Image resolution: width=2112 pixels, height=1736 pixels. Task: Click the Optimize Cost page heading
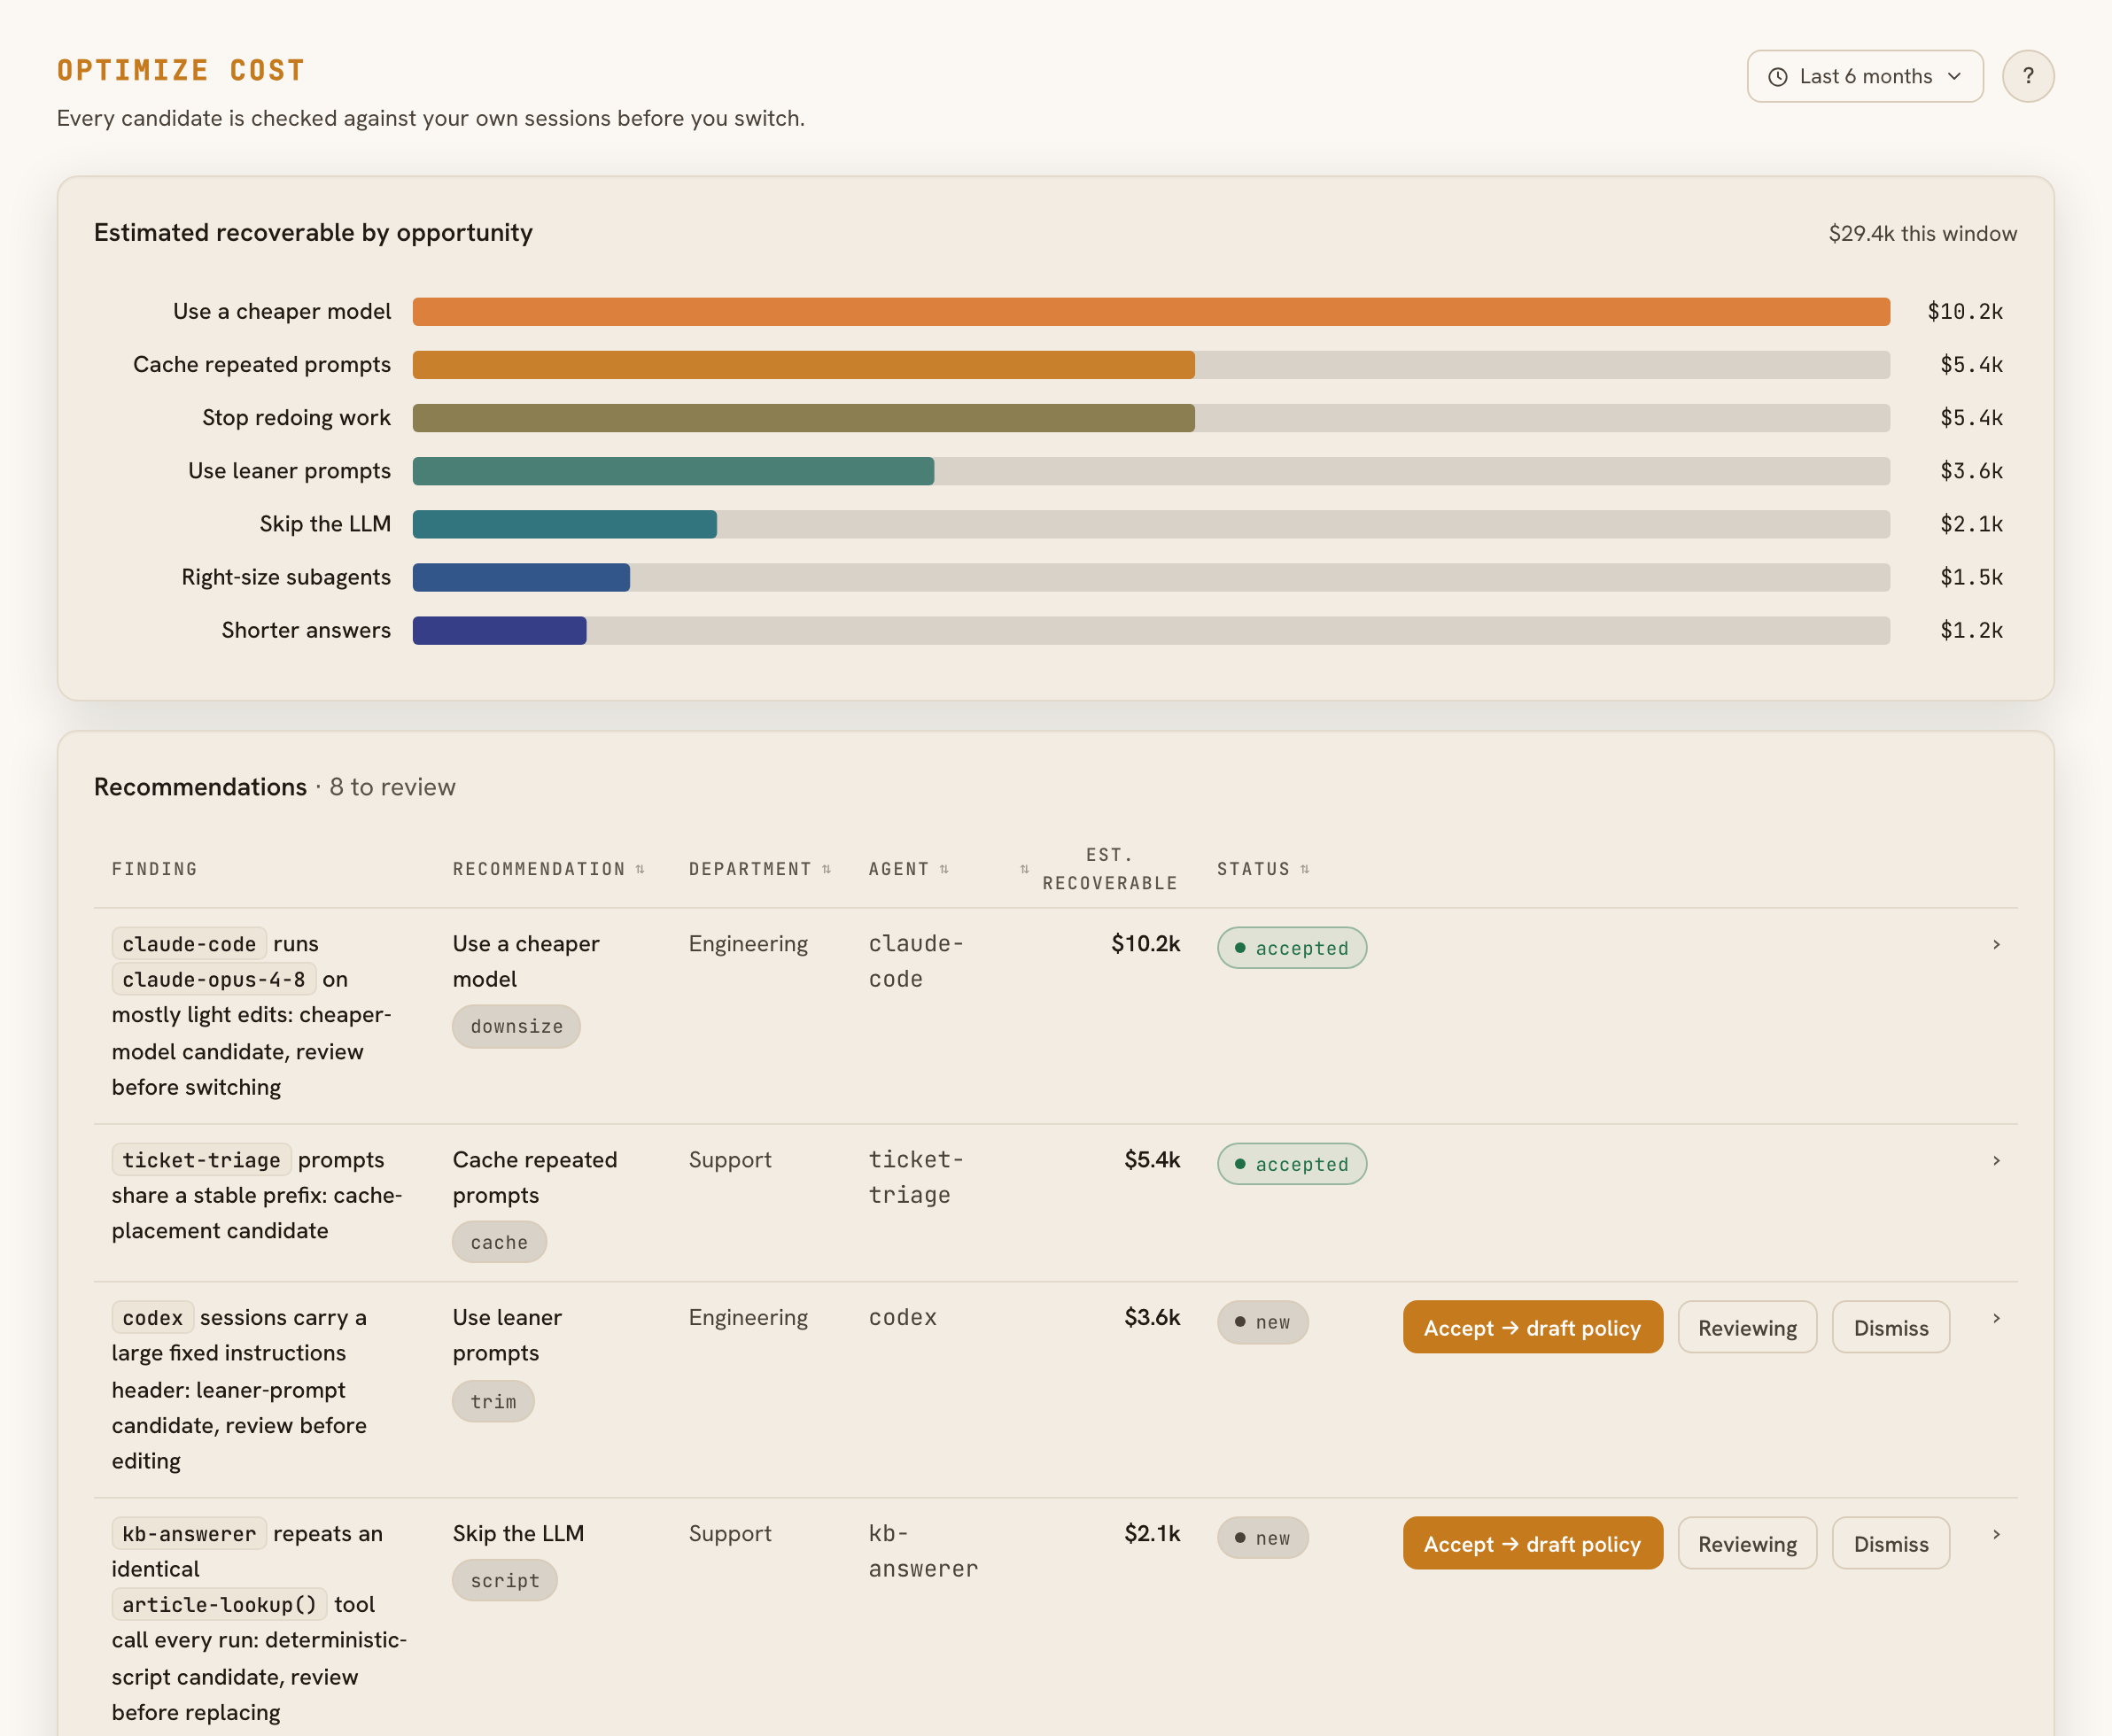coord(181,70)
